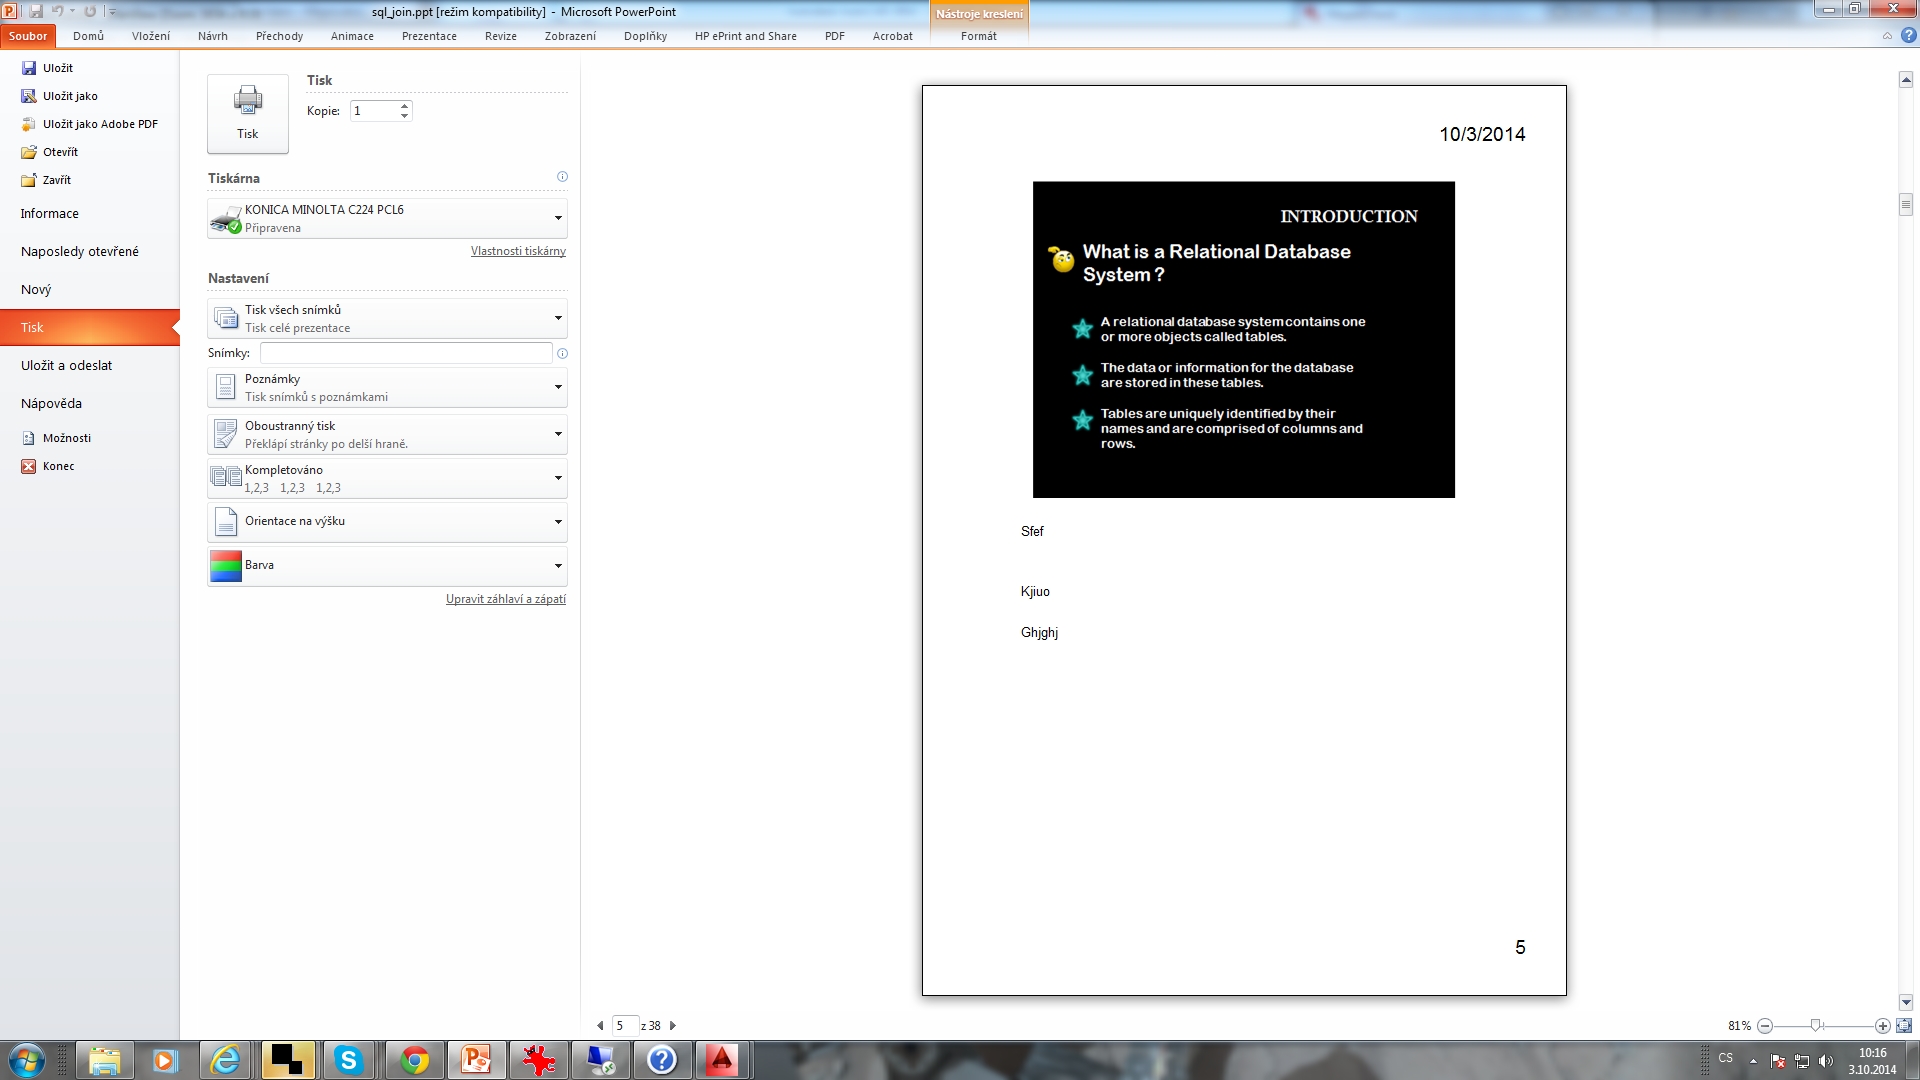Open Skype from the taskbar
This screenshot has width=1920, height=1080.
point(348,1060)
